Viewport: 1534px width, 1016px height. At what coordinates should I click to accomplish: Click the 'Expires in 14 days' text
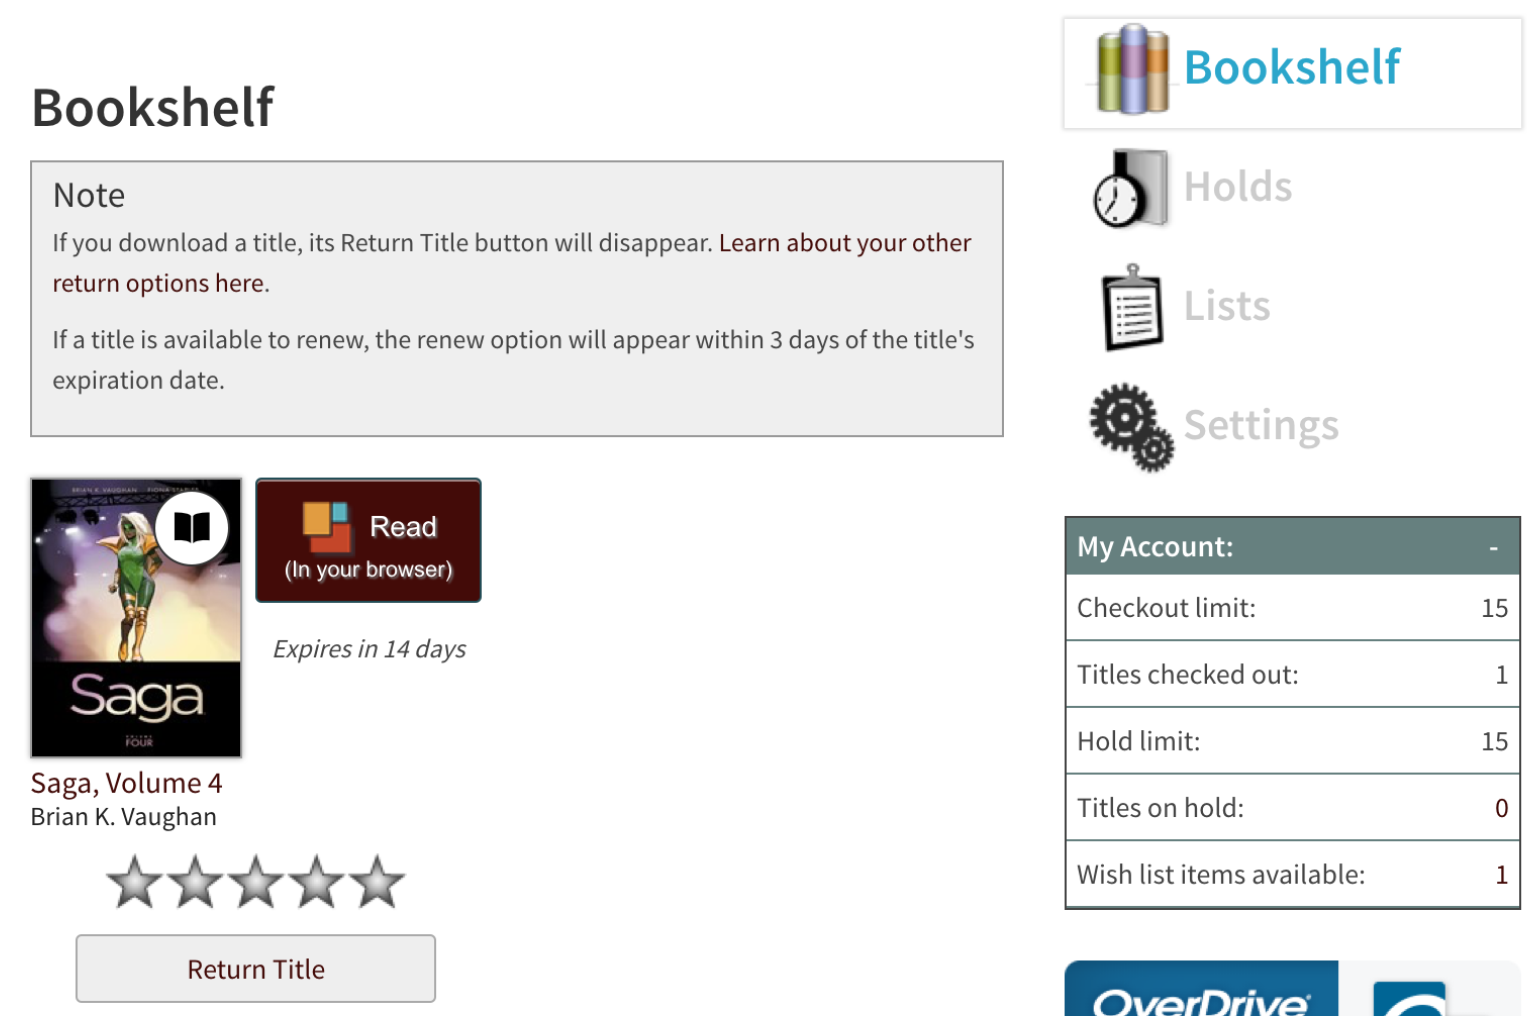(369, 649)
